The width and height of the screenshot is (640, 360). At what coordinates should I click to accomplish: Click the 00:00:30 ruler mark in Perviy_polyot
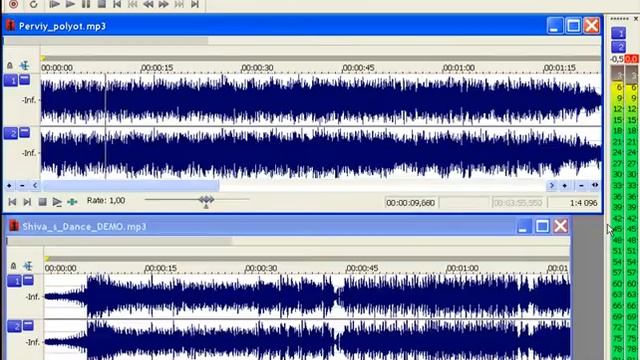pos(257,68)
